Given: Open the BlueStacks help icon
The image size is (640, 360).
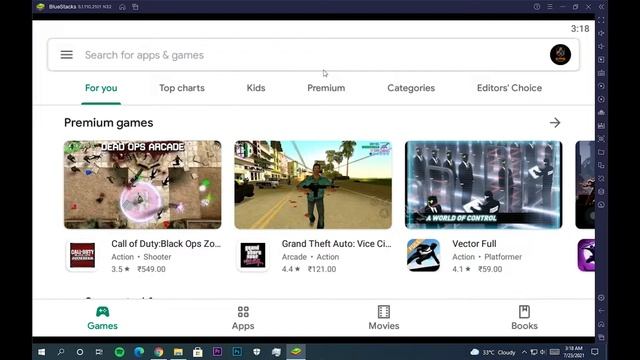Looking at the screenshot, I should (x=537, y=7).
